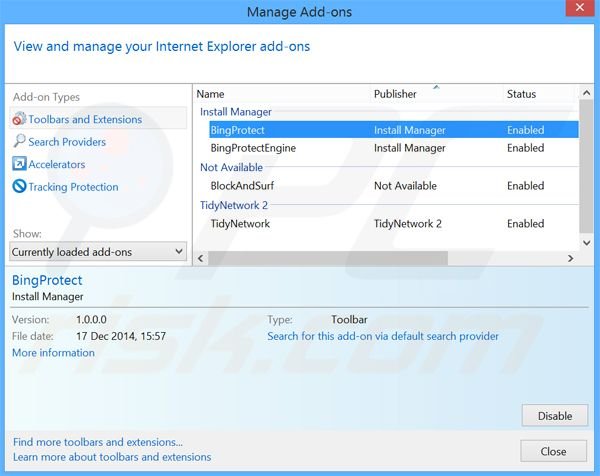Click the BingProtect details heading
Image resolution: width=600 pixels, height=476 pixels.
click(47, 280)
